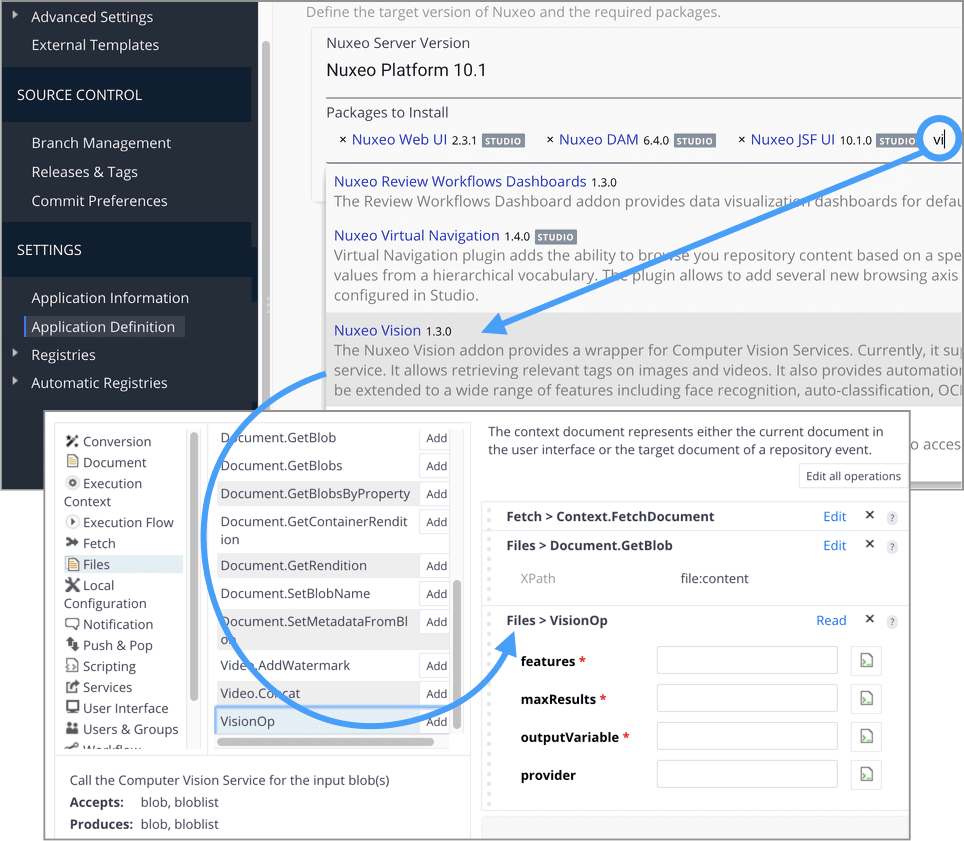Open expression editor icon for maxResults field
This screenshot has width=964, height=841.
[866, 699]
